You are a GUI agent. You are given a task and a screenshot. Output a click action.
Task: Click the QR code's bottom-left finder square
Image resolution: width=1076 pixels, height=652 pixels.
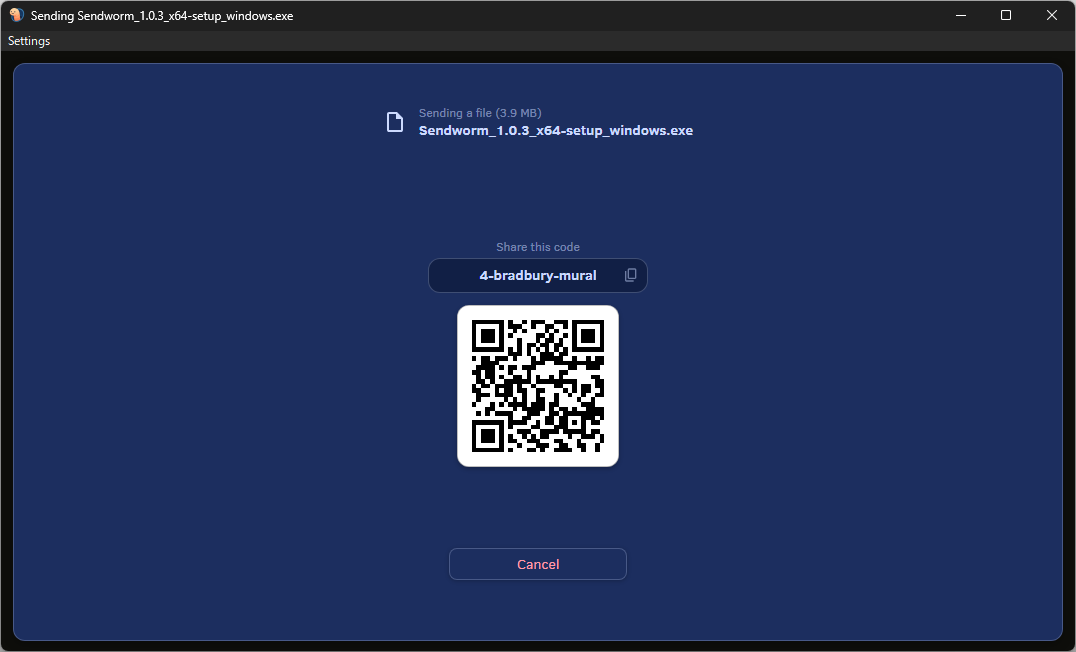[x=487, y=436]
